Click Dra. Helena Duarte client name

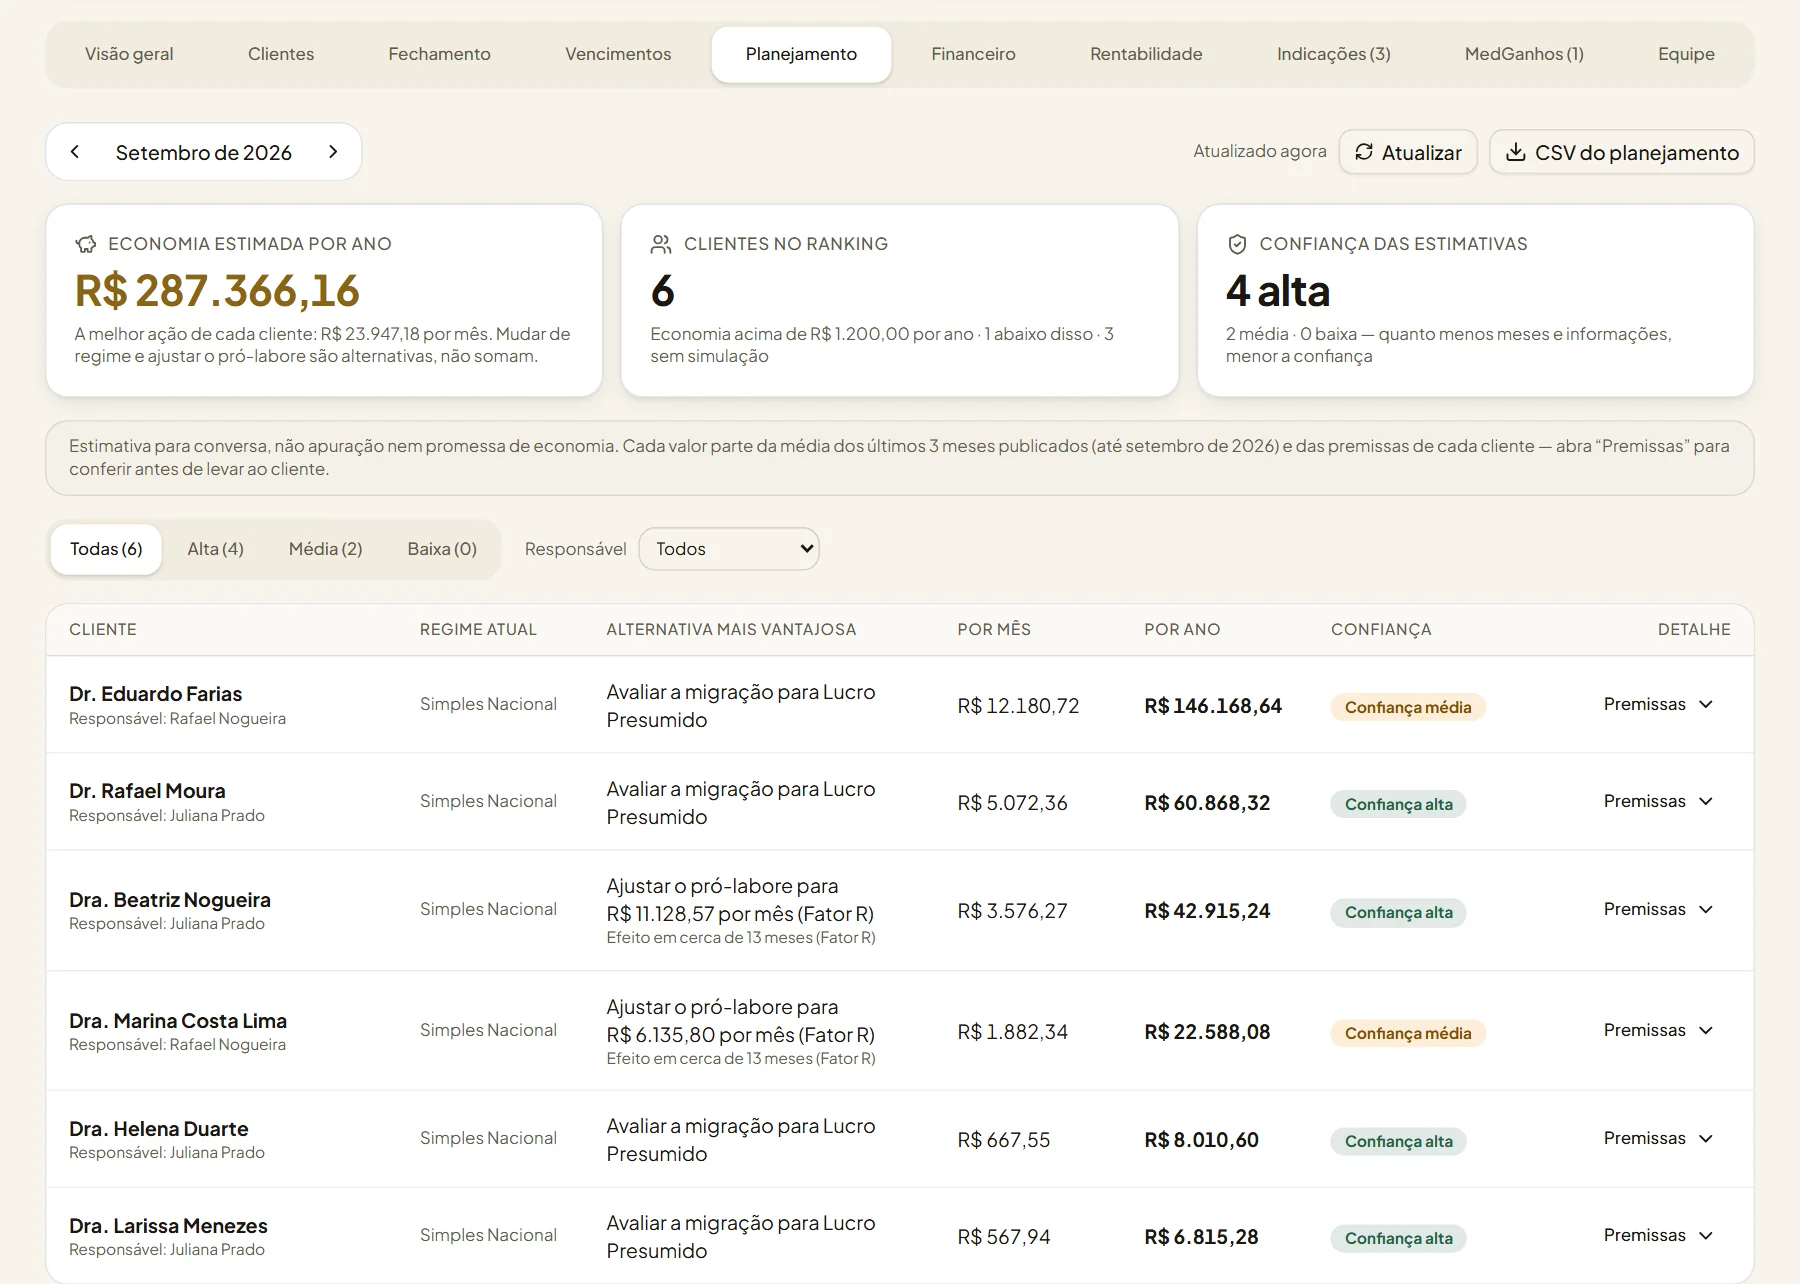click(159, 1129)
